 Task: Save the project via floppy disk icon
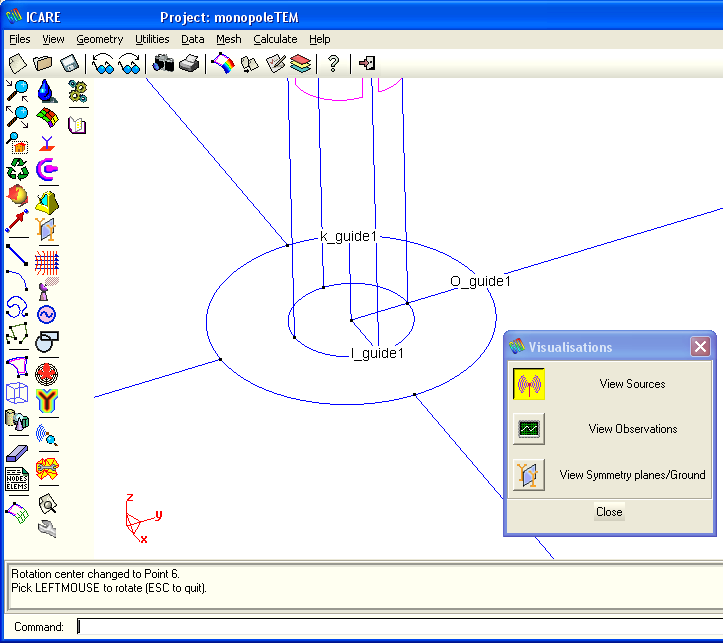coord(70,63)
